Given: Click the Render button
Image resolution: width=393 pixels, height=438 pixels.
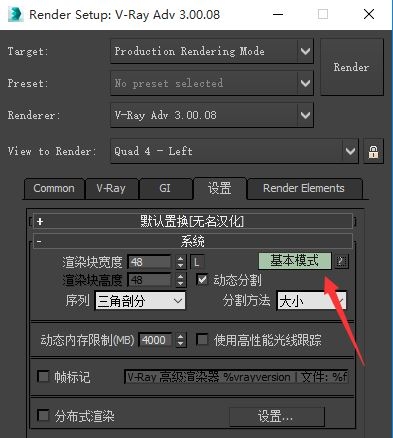Looking at the screenshot, I should pos(352,67).
